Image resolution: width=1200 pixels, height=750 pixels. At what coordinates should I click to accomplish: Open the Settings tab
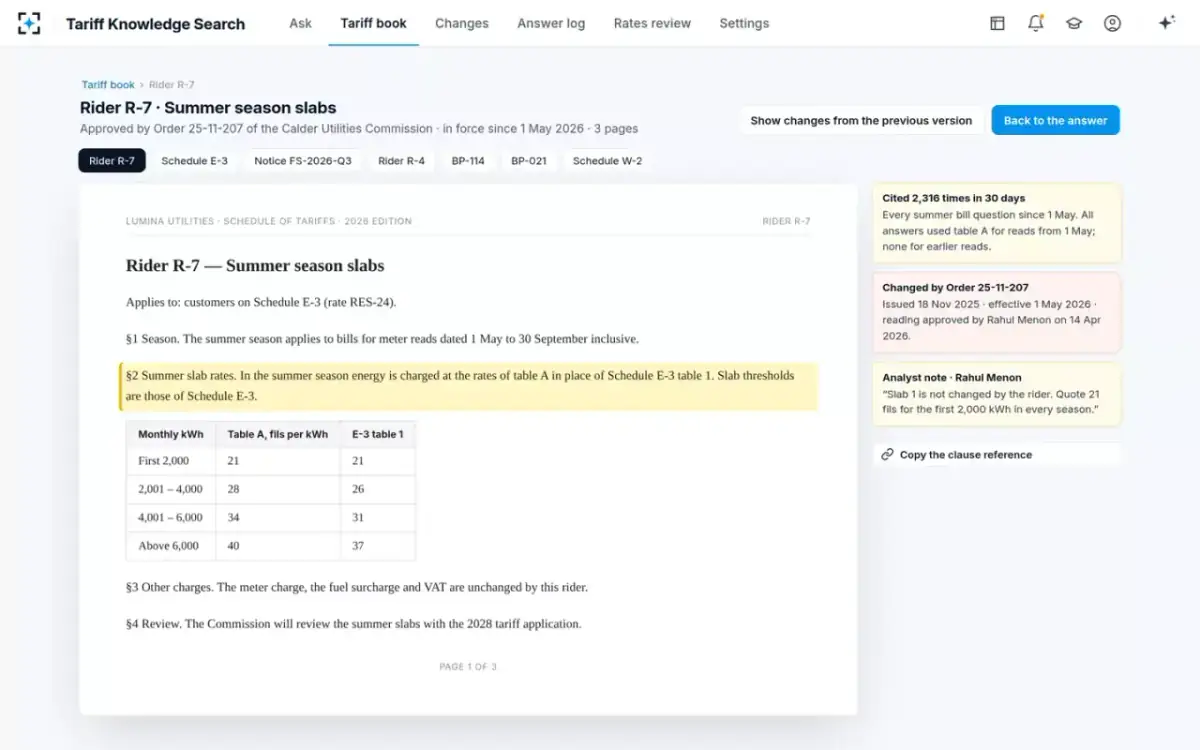(744, 23)
